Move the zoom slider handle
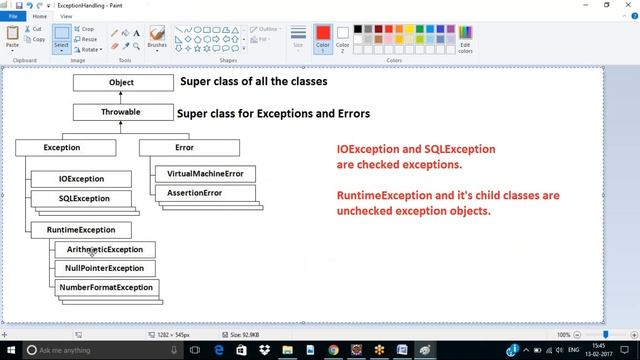640x360 pixels. coord(606,335)
